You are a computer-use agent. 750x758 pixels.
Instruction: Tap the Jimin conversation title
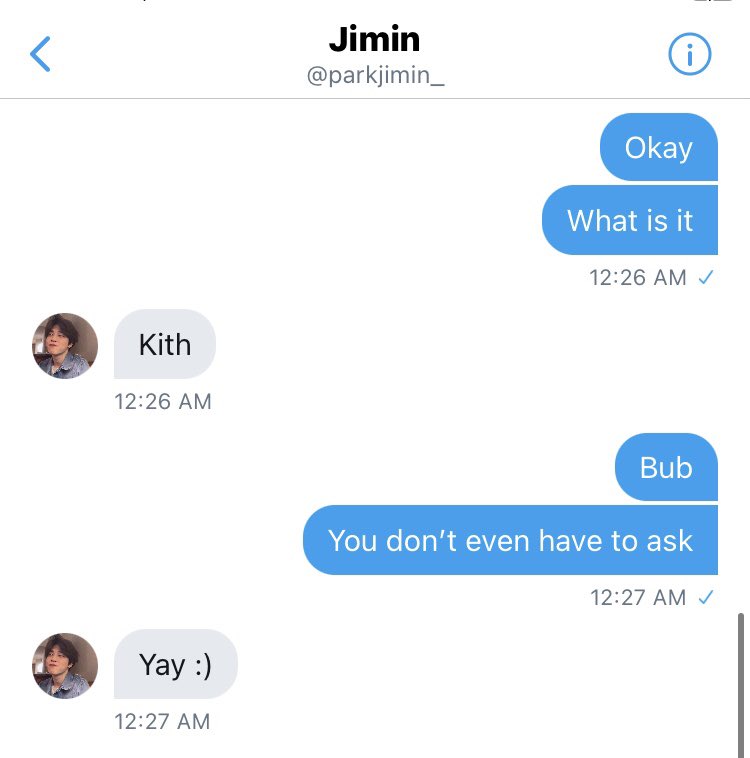[374, 39]
